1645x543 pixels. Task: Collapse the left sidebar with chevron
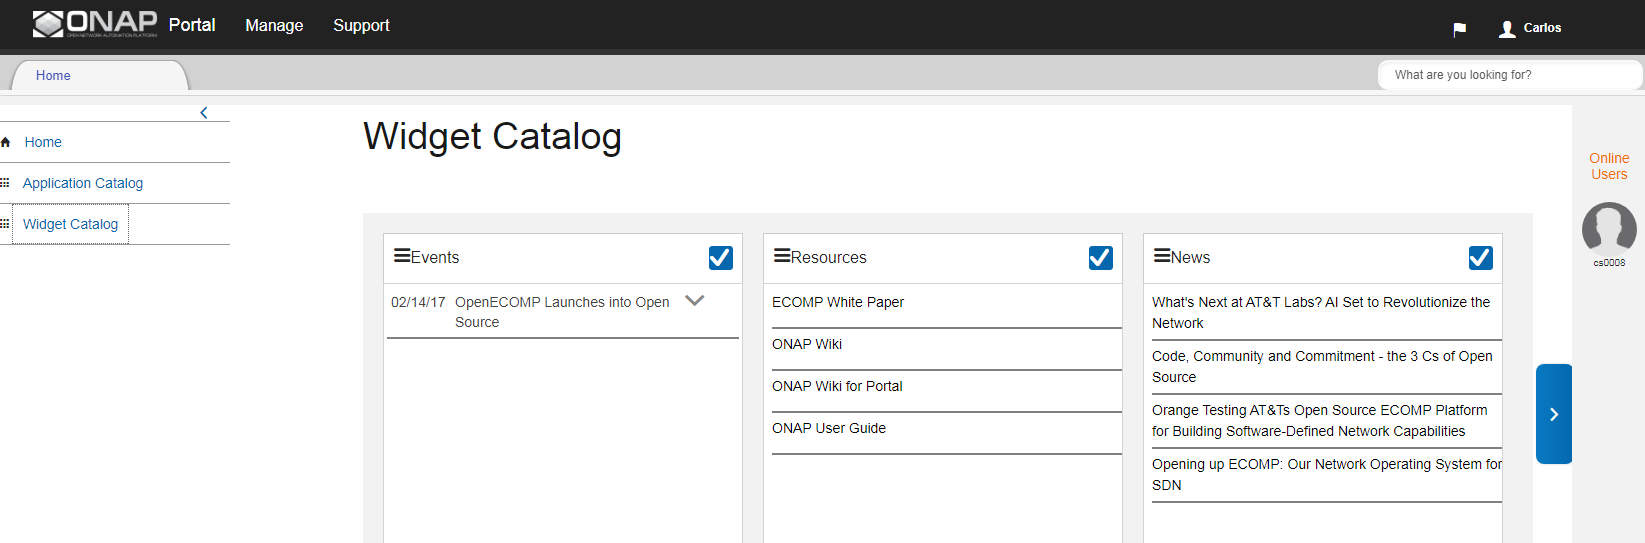[x=204, y=113]
